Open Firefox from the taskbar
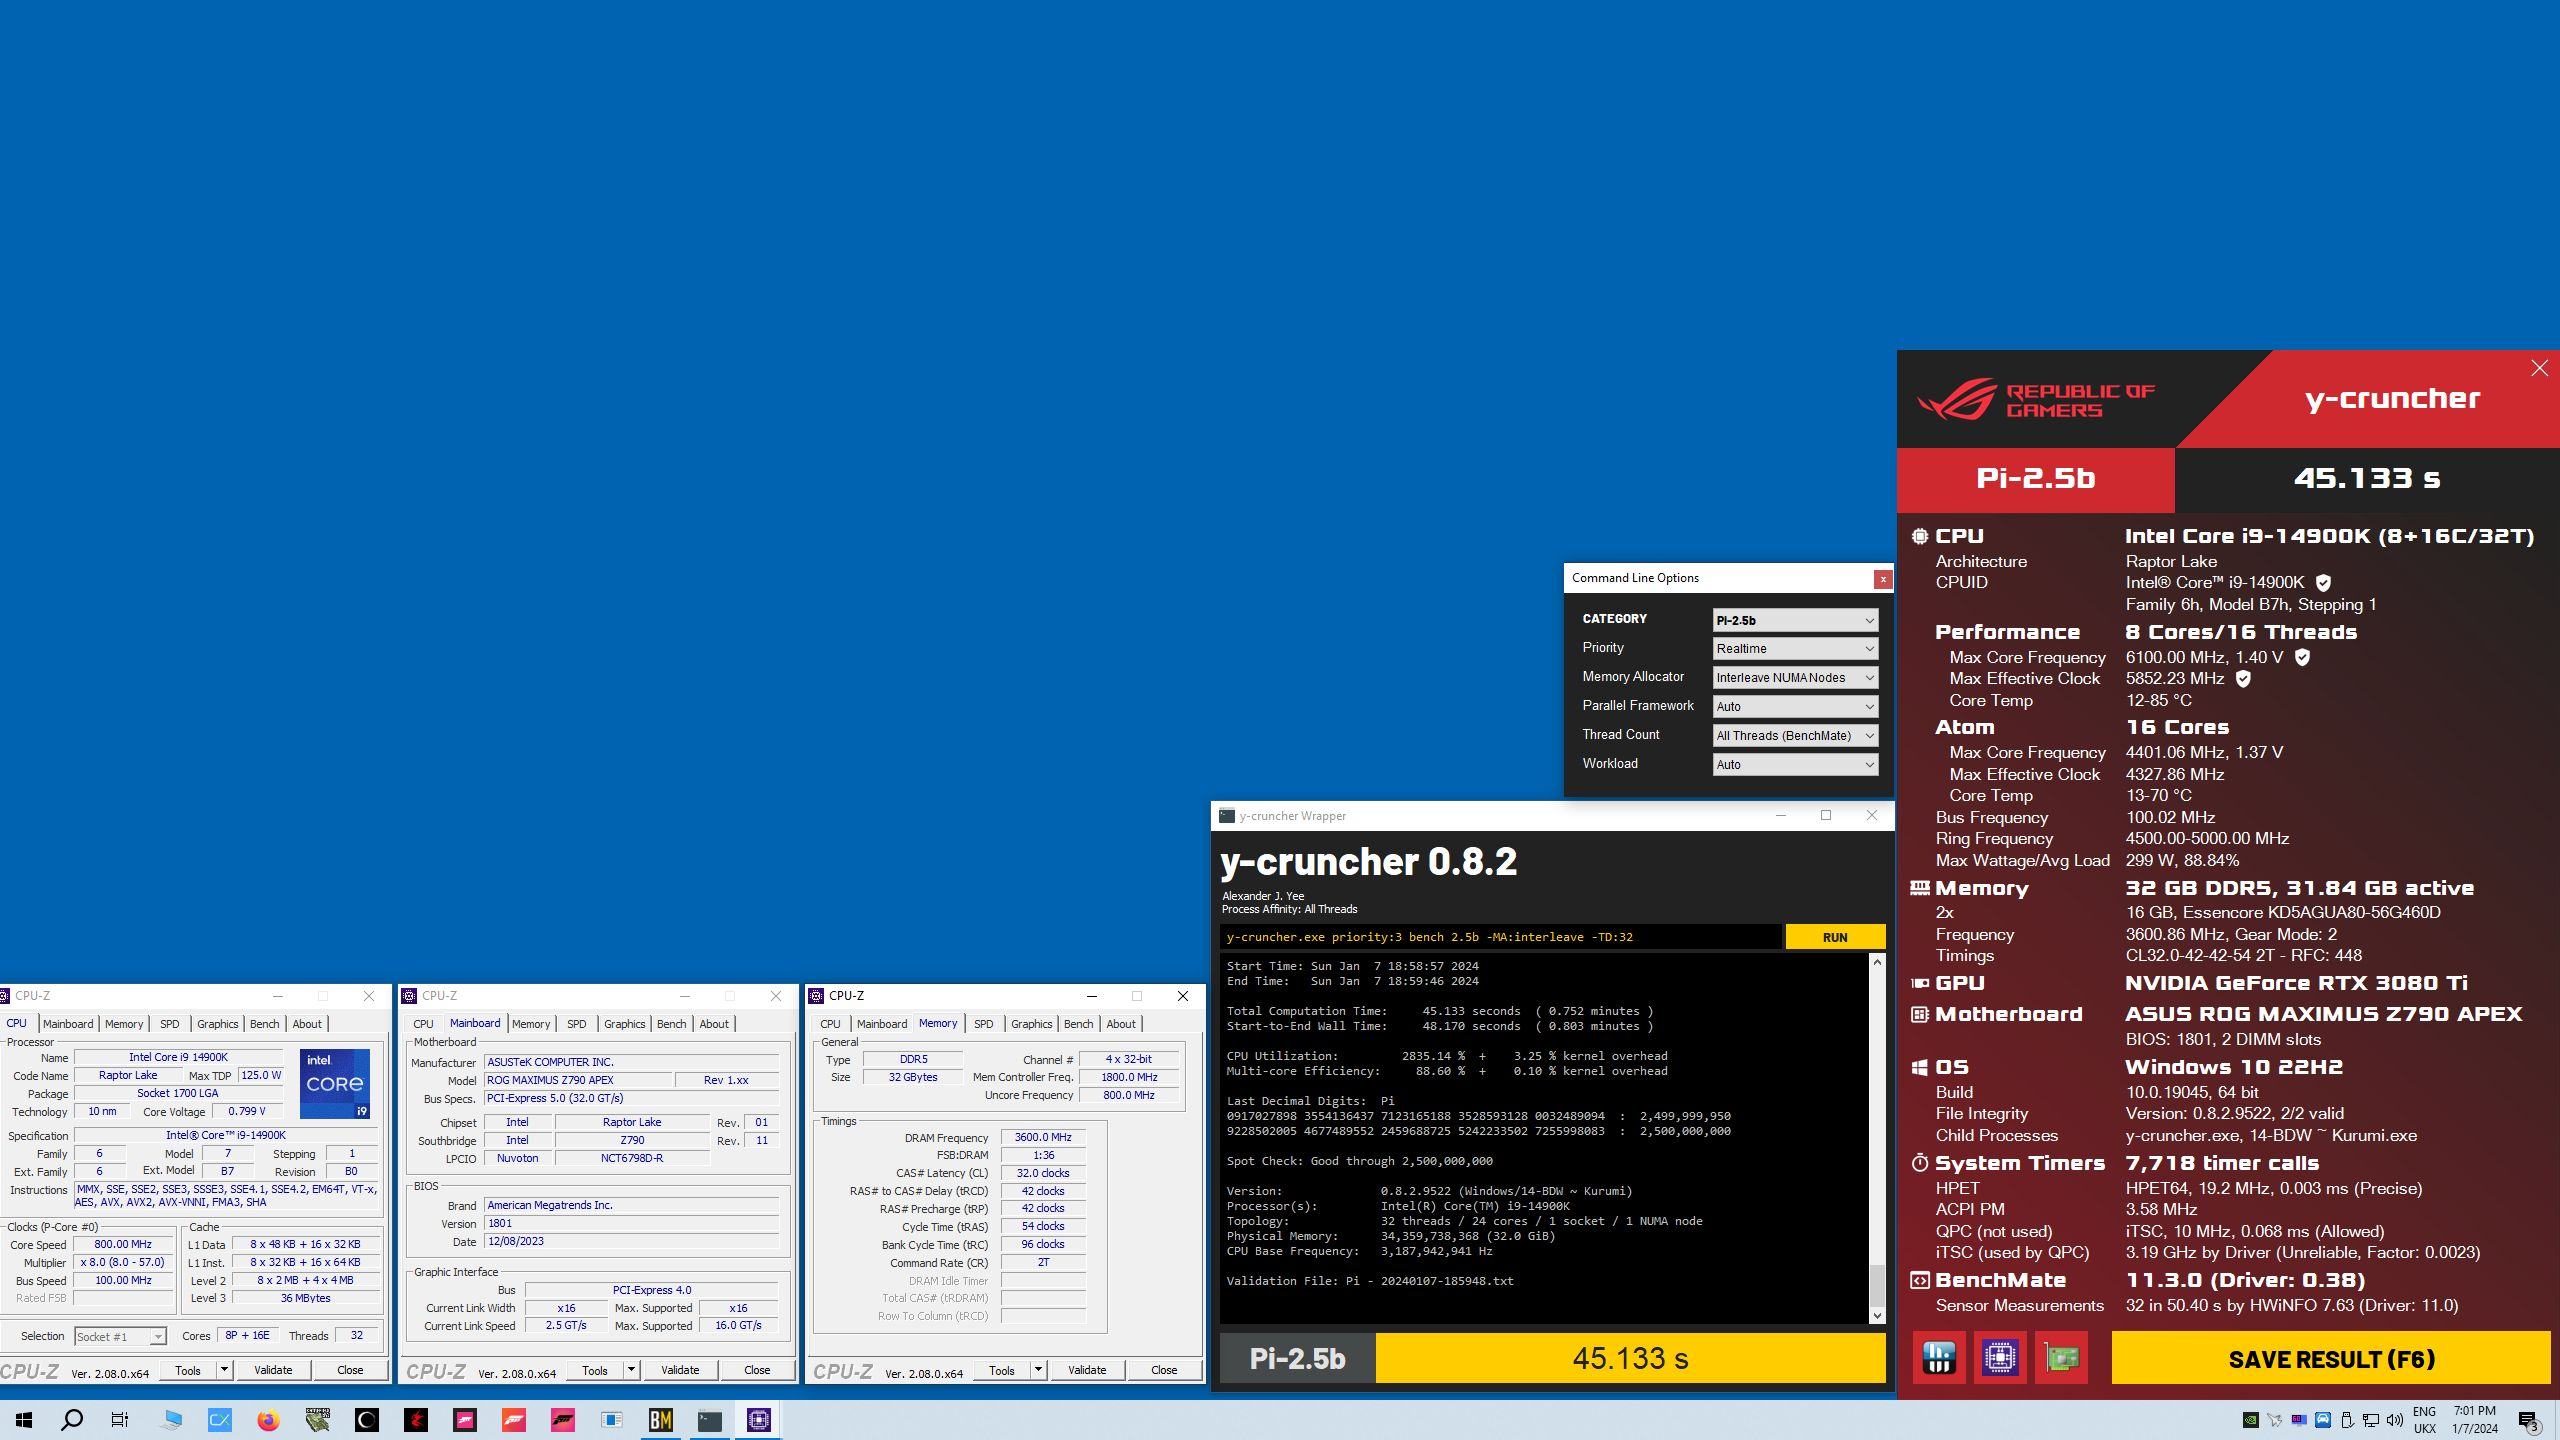The width and height of the screenshot is (2560, 1440). tap(268, 1420)
